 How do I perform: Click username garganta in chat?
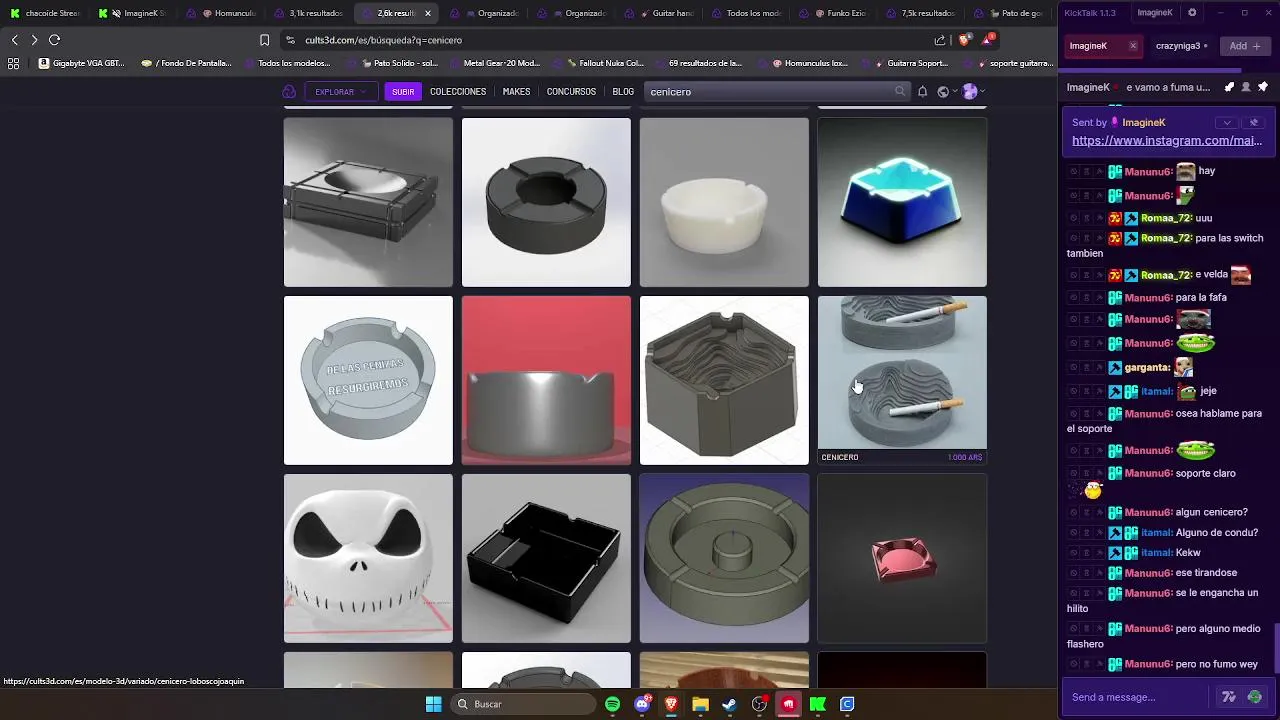click(x=1146, y=367)
